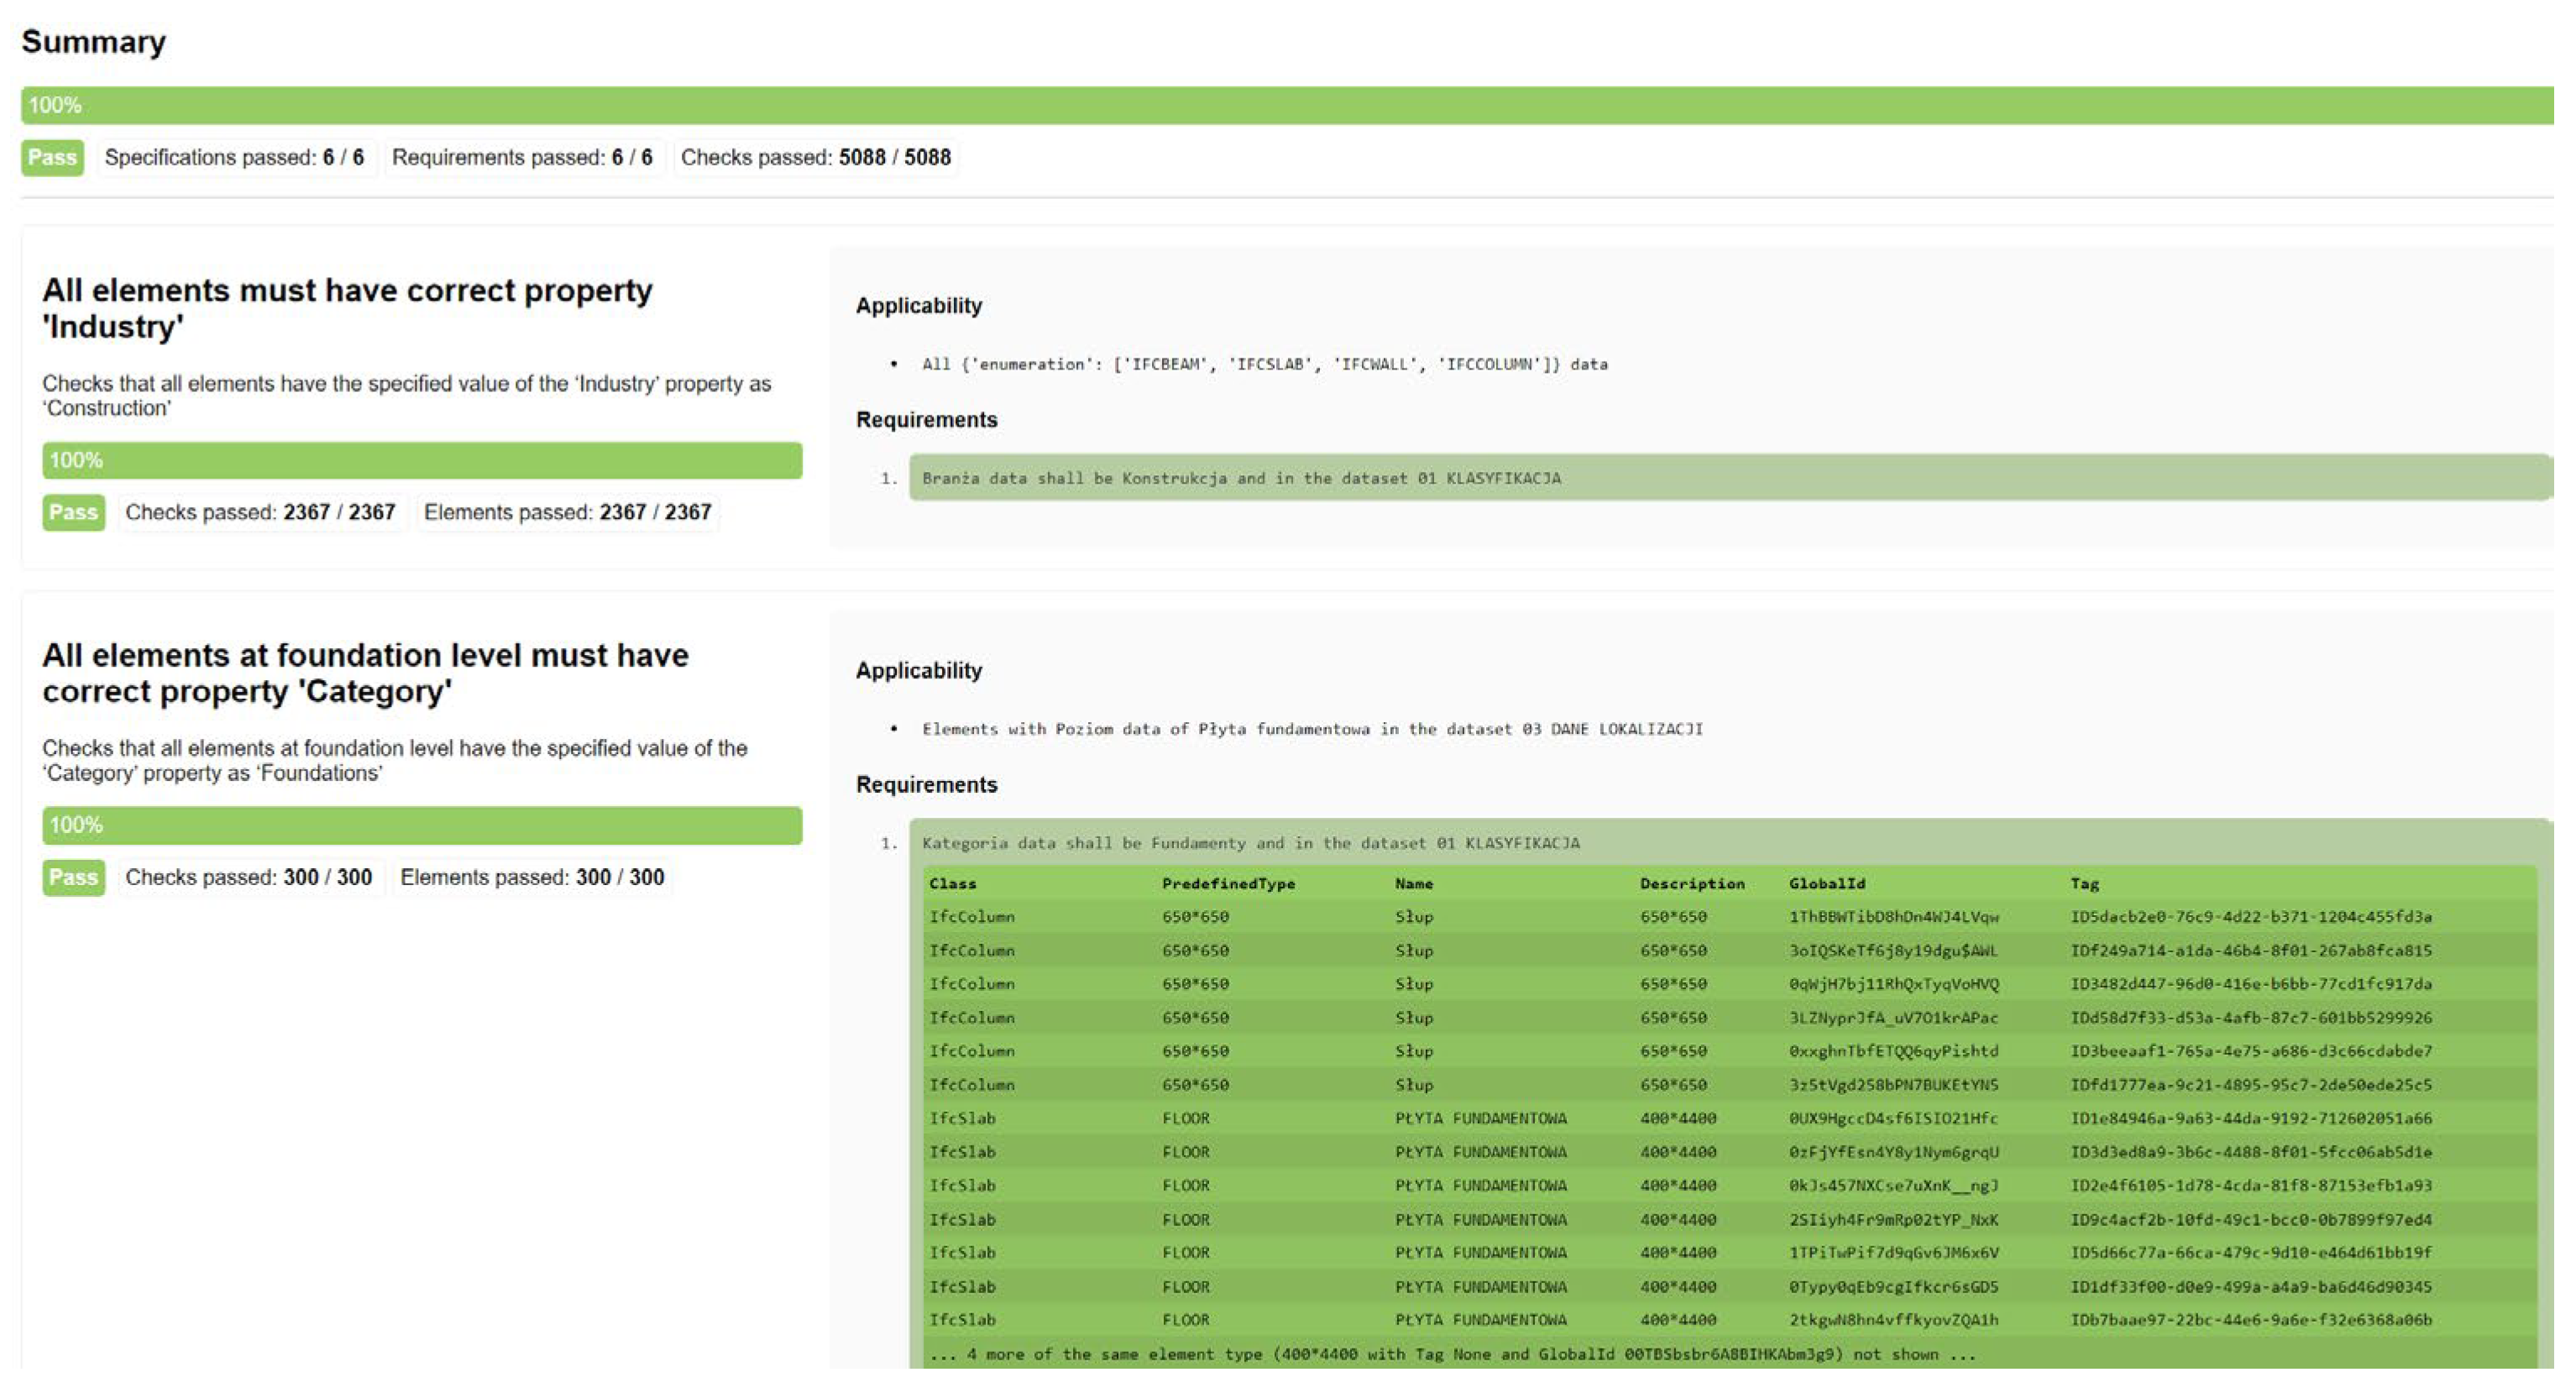This screenshot has height=1388, width=2576.
Task: Select the first IfcColumn row in the table
Action: coord(1680,917)
